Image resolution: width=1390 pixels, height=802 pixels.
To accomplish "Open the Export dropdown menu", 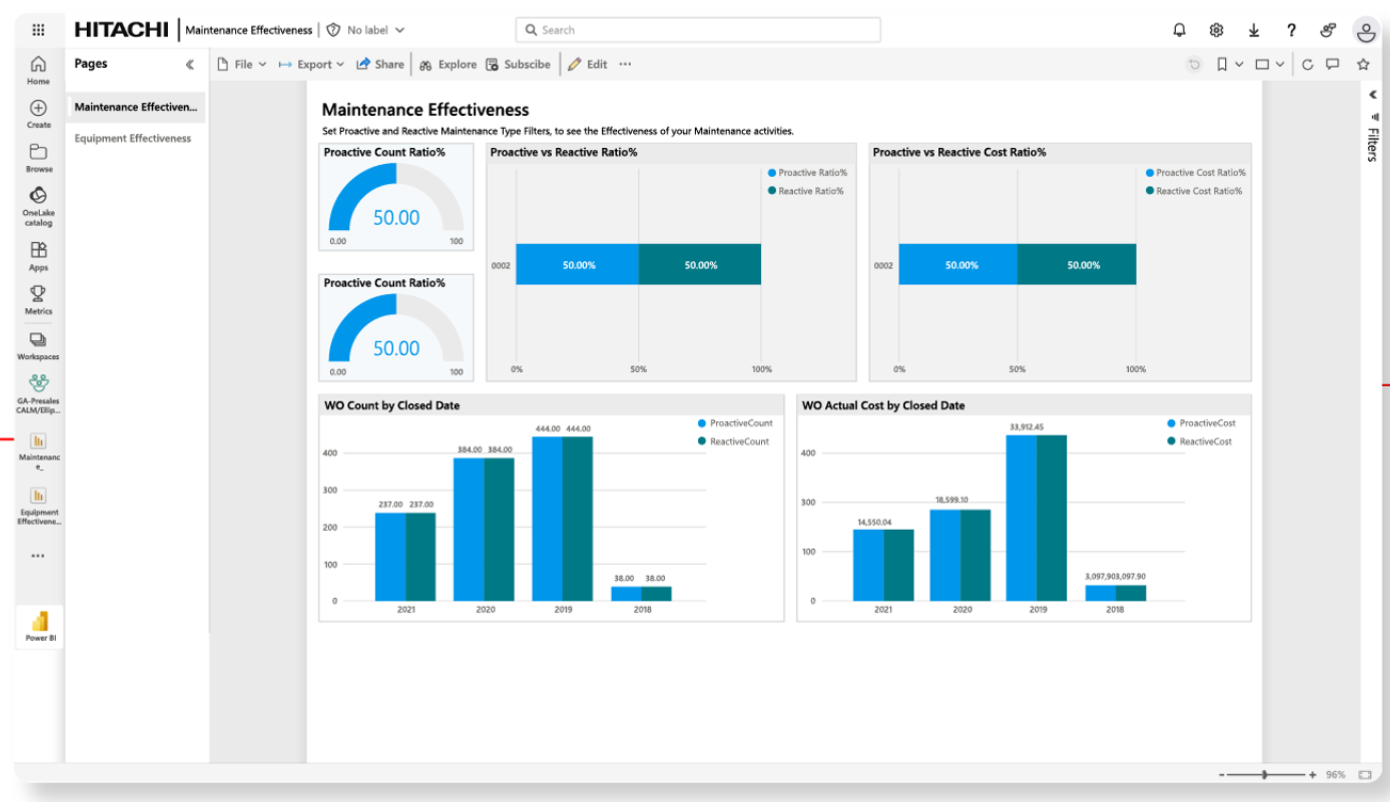I will point(311,64).
